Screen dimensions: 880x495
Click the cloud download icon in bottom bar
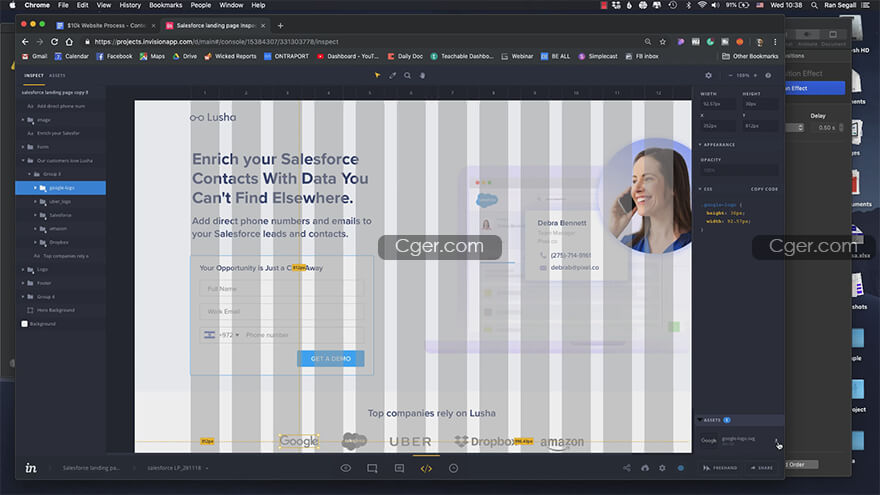pyautogui.click(x=645, y=468)
